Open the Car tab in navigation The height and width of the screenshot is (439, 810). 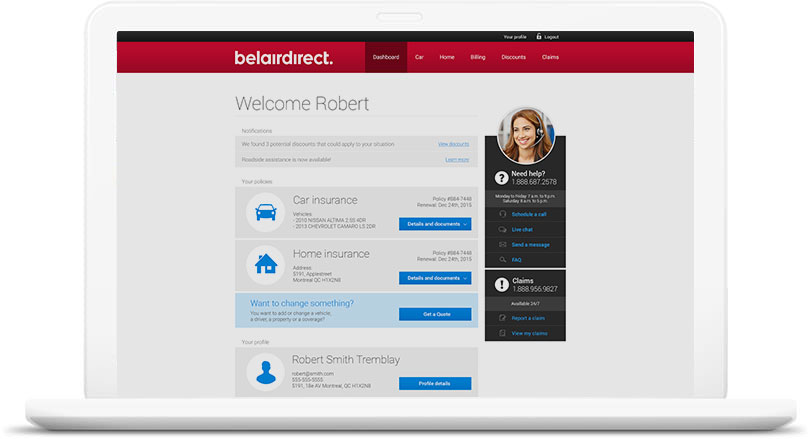coord(419,57)
